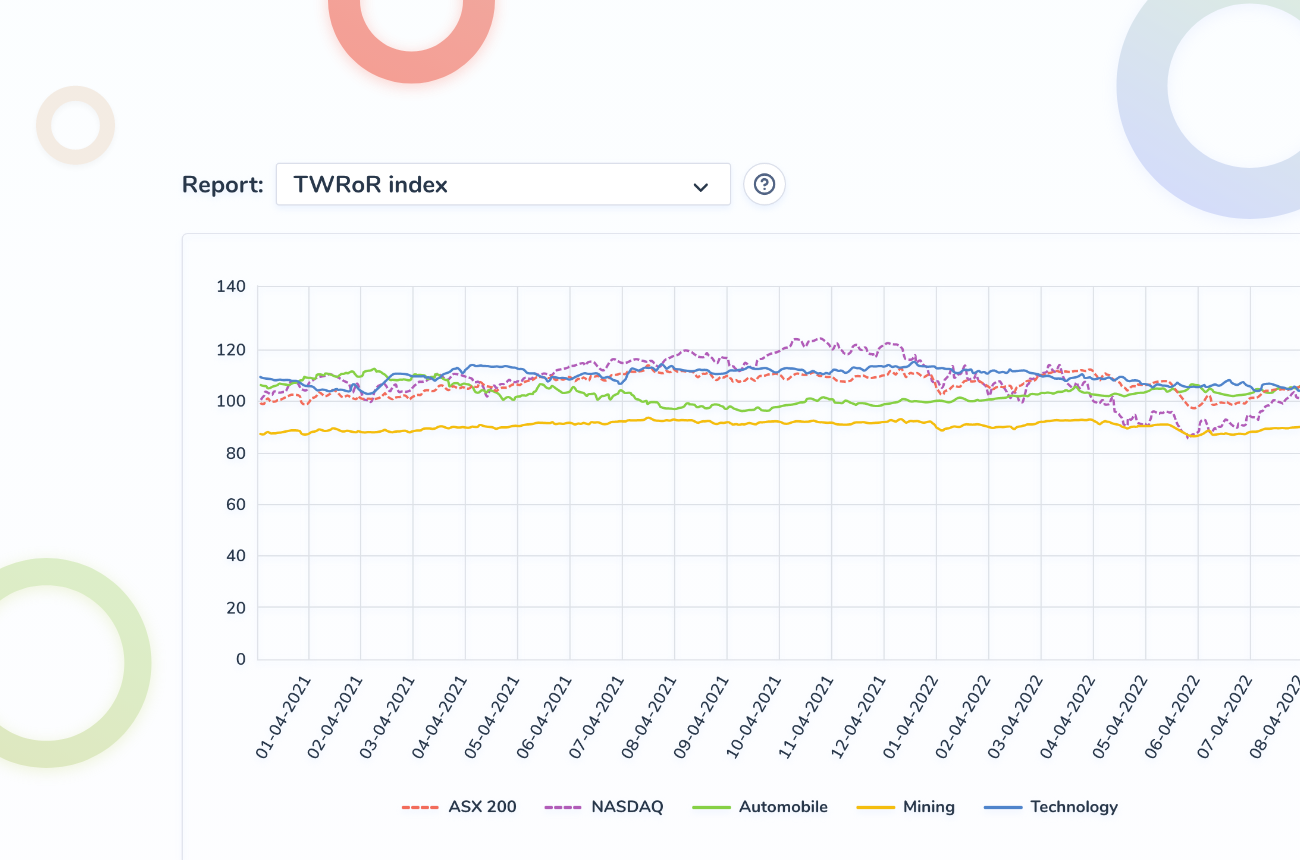
Task: Toggle Automobile series in legend
Action: point(760,807)
